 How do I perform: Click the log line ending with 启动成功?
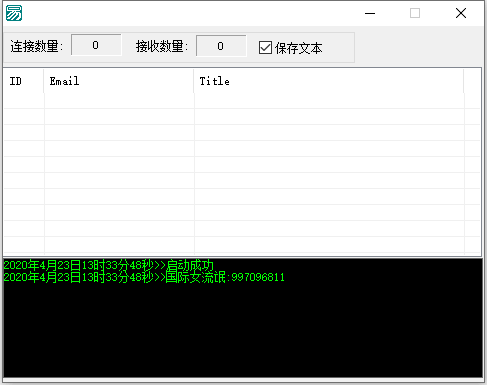109,265
